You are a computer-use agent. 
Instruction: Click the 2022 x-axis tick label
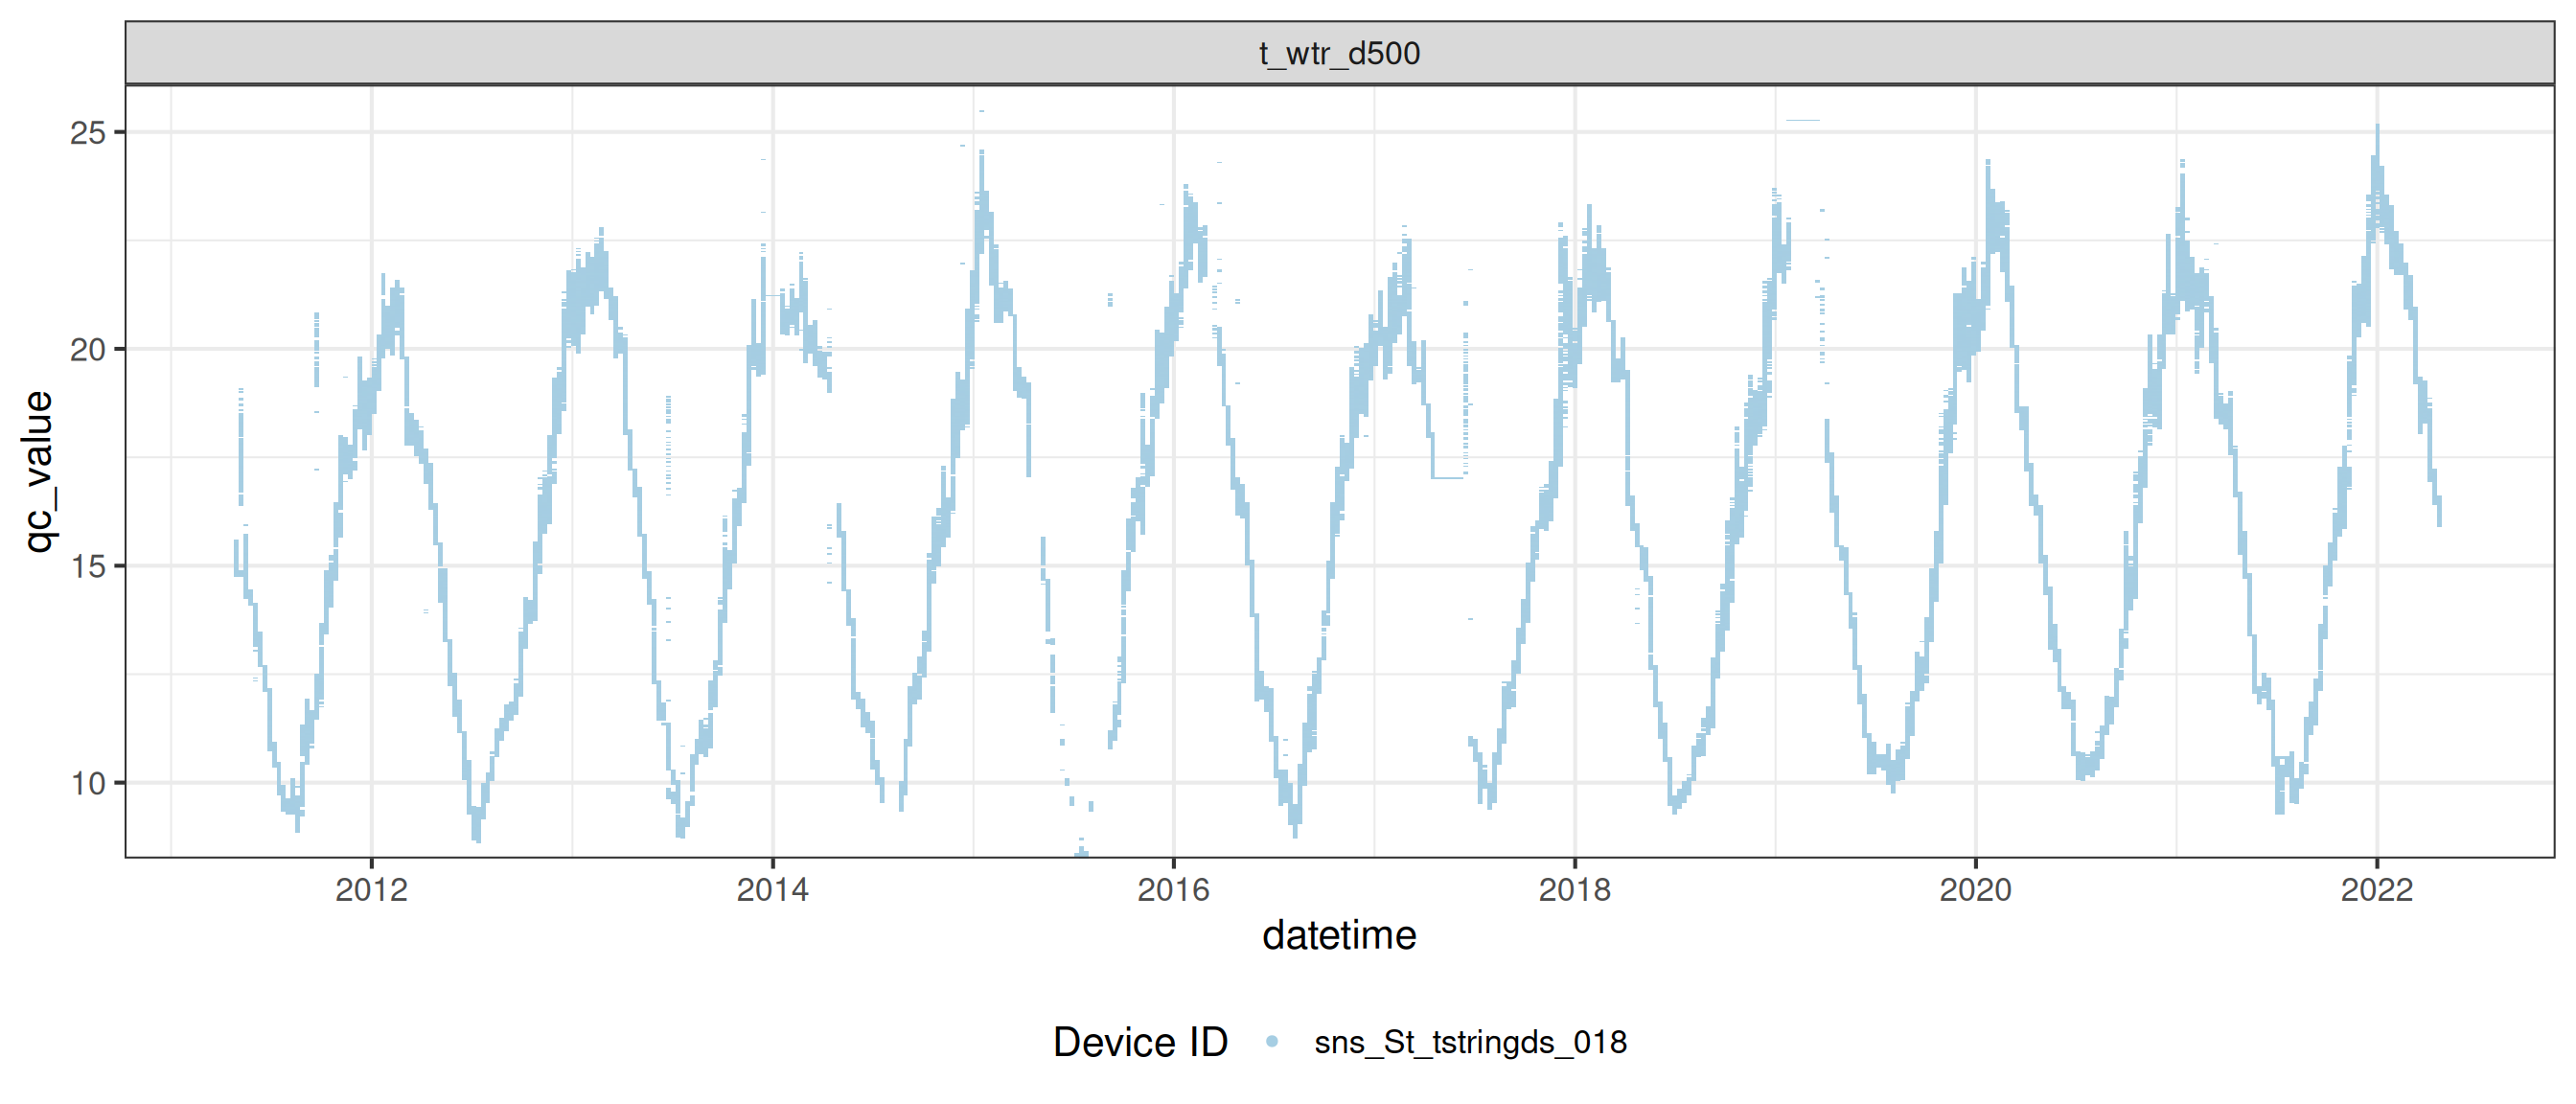[x=2376, y=889]
